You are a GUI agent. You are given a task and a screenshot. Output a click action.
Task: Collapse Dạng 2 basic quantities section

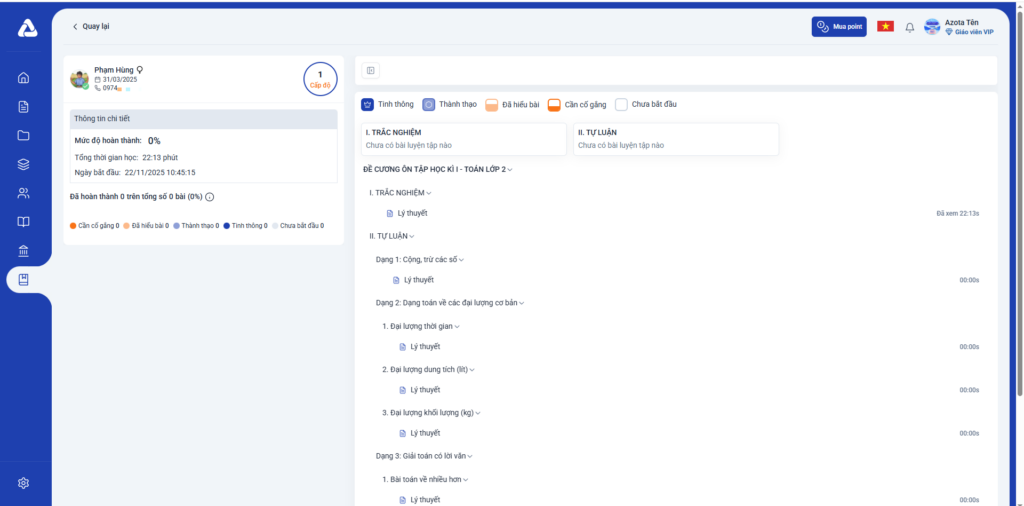click(522, 303)
